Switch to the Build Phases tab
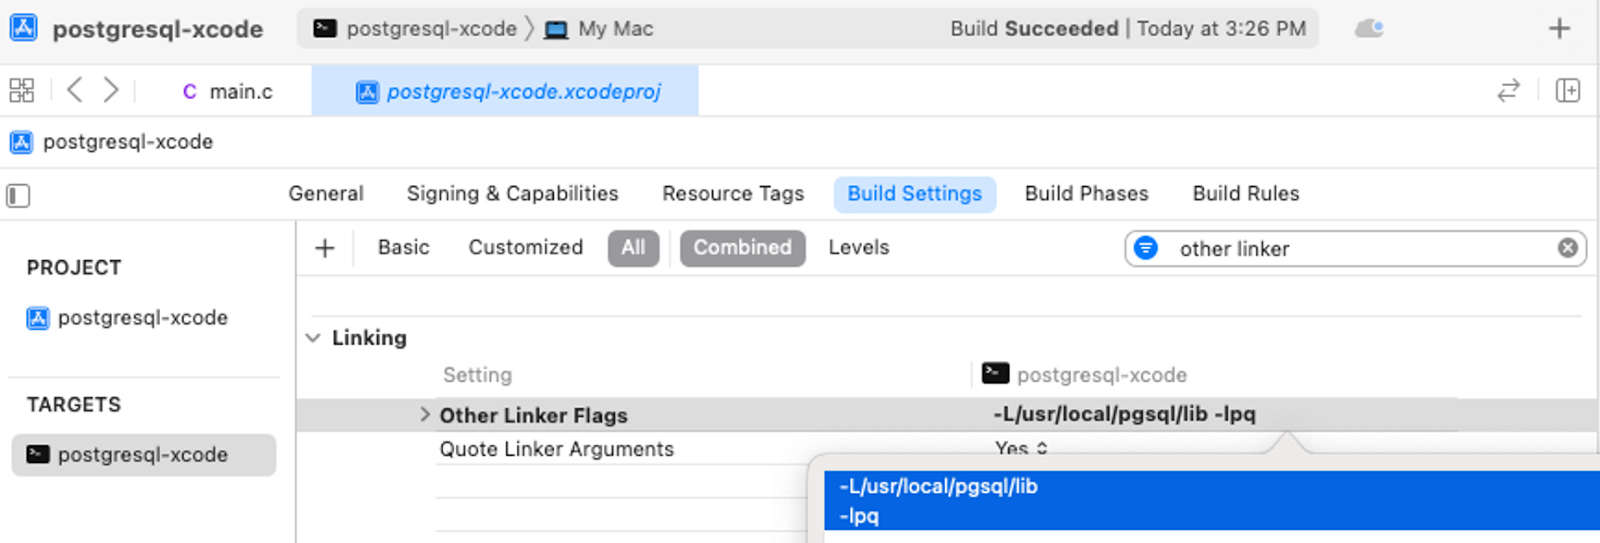This screenshot has width=1600, height=543. tap(1086, 194)
